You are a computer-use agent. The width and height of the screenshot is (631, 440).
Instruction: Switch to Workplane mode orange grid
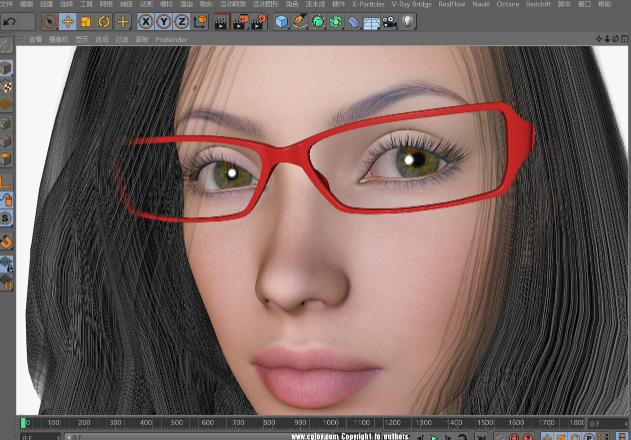[6, 105]
